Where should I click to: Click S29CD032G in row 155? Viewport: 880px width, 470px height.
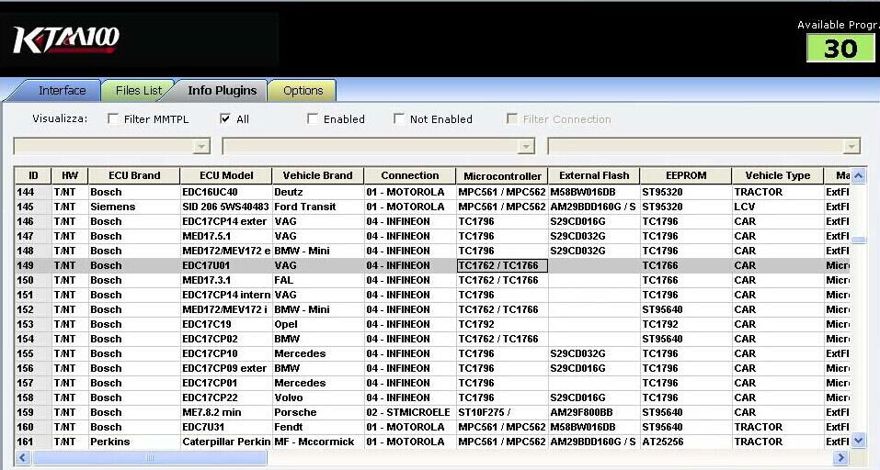click(x=594, y=353)
